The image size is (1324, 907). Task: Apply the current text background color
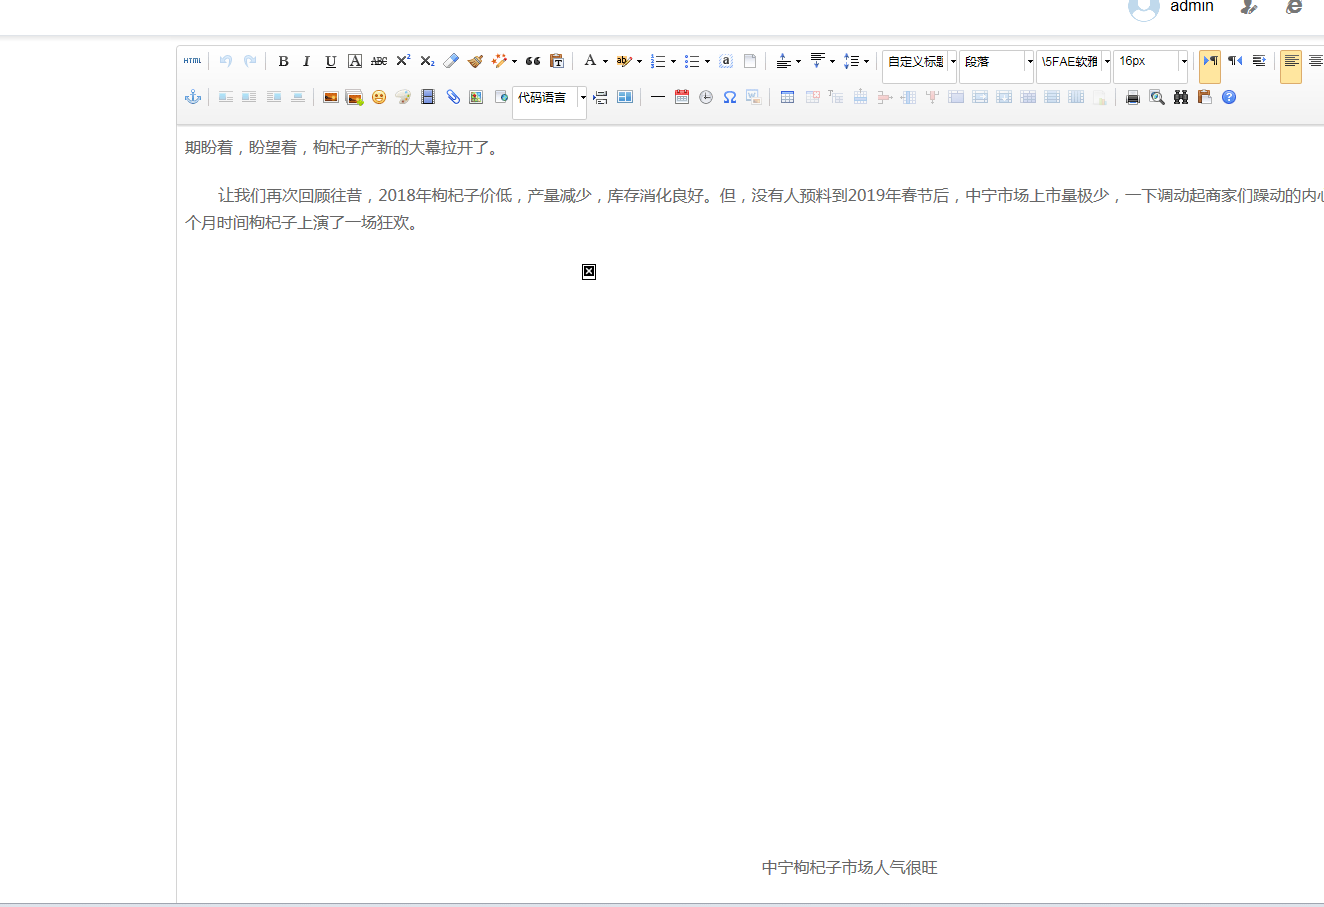pyautogui.click(x=624, y=61)
